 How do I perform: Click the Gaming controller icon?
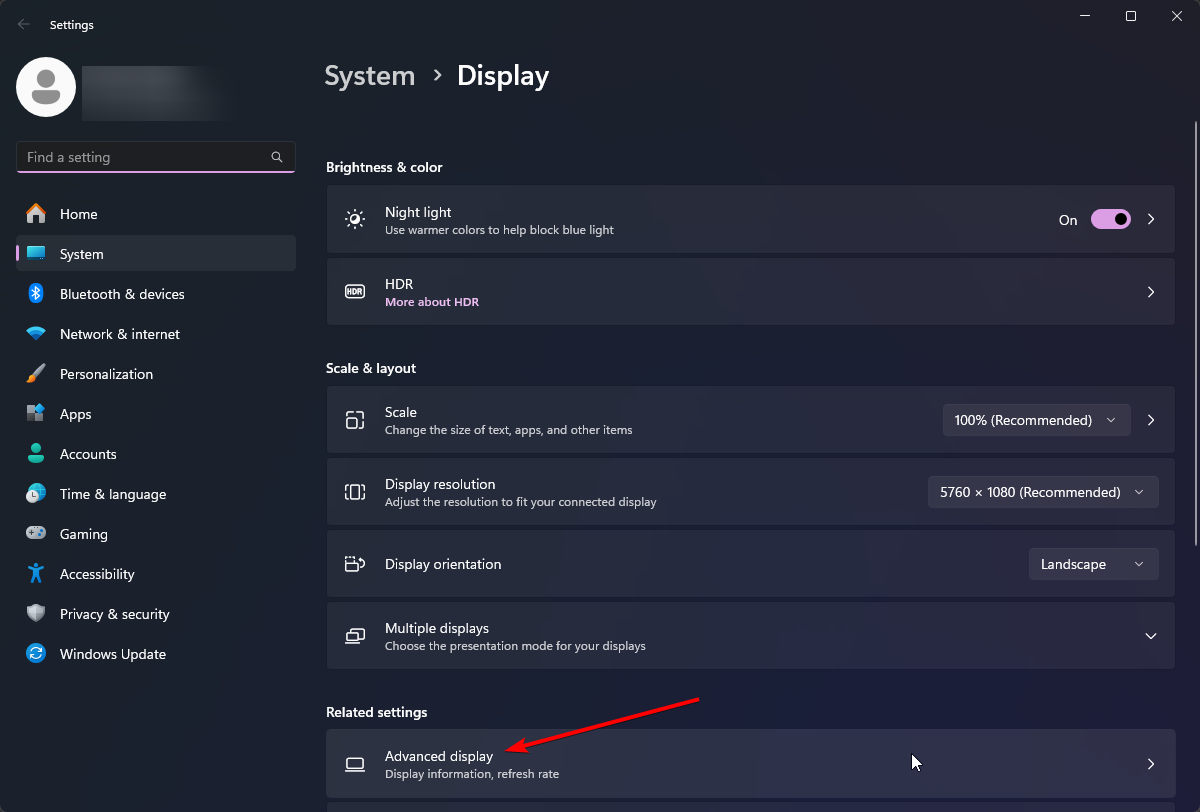click(x=36, y=534)
